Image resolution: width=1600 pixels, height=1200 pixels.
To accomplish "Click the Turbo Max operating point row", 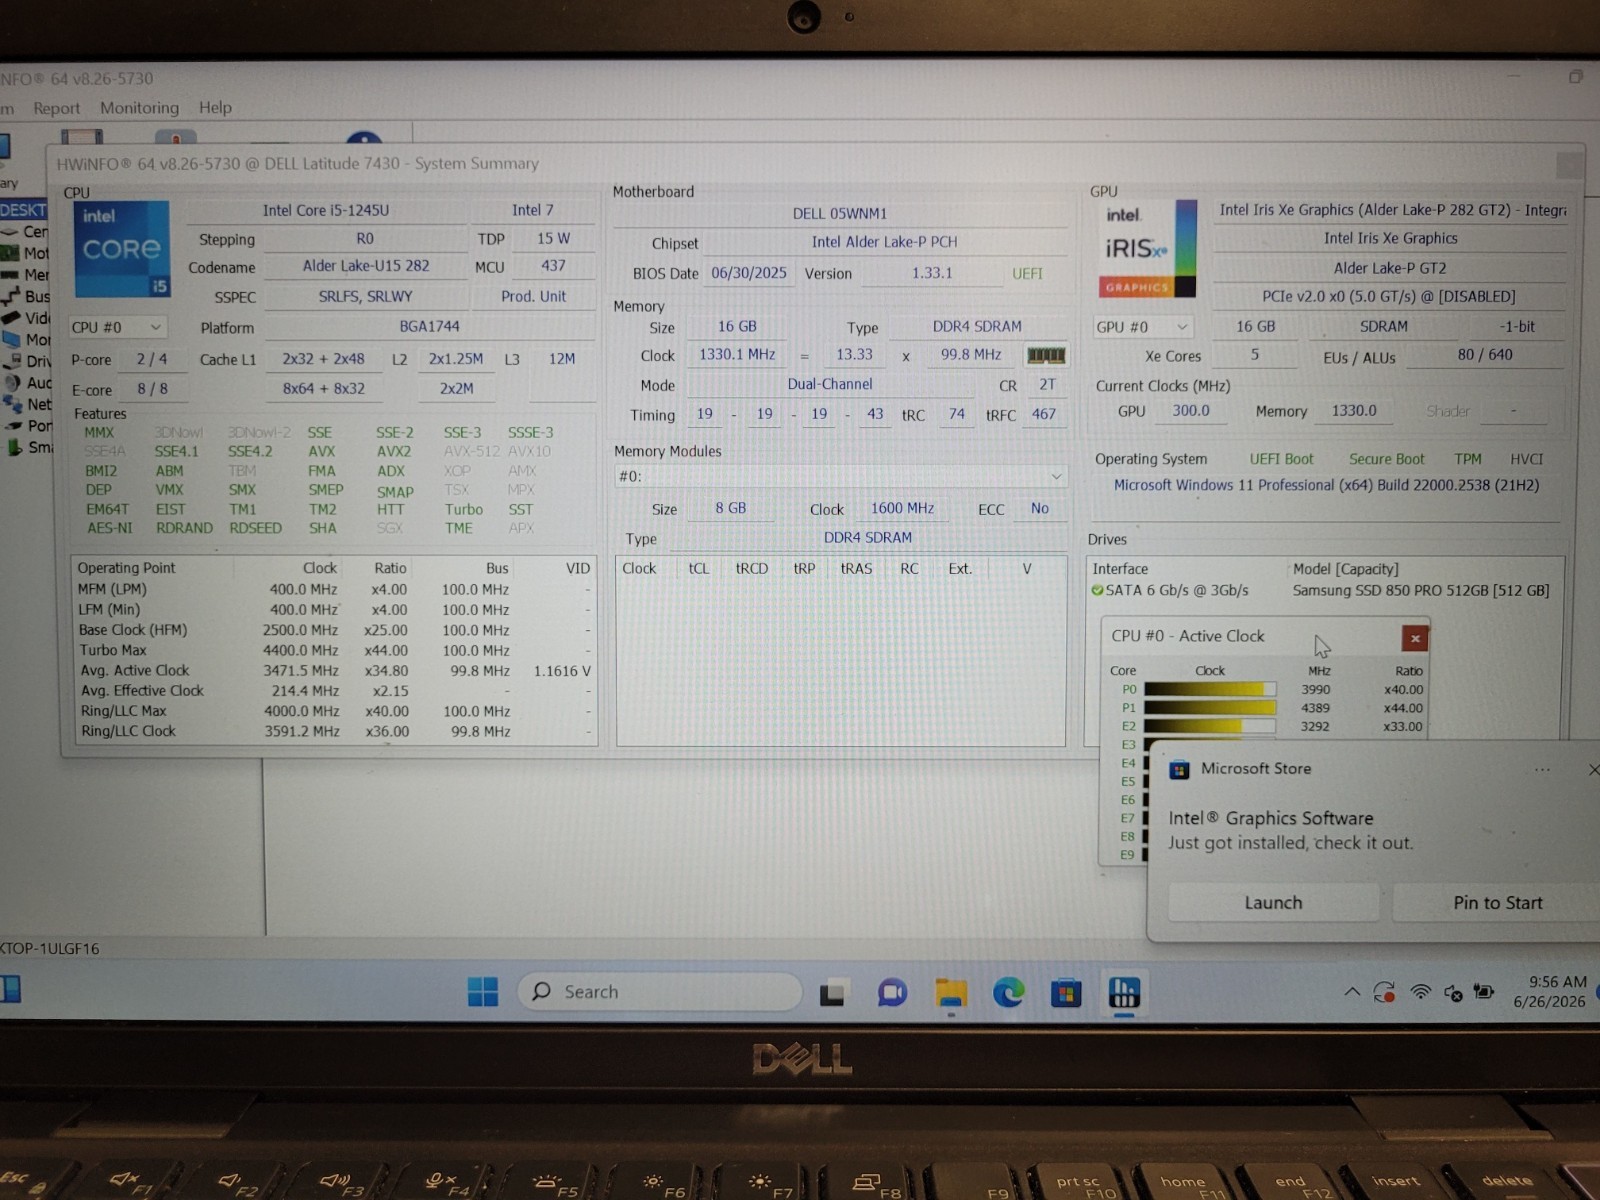I will pos(335,650).
